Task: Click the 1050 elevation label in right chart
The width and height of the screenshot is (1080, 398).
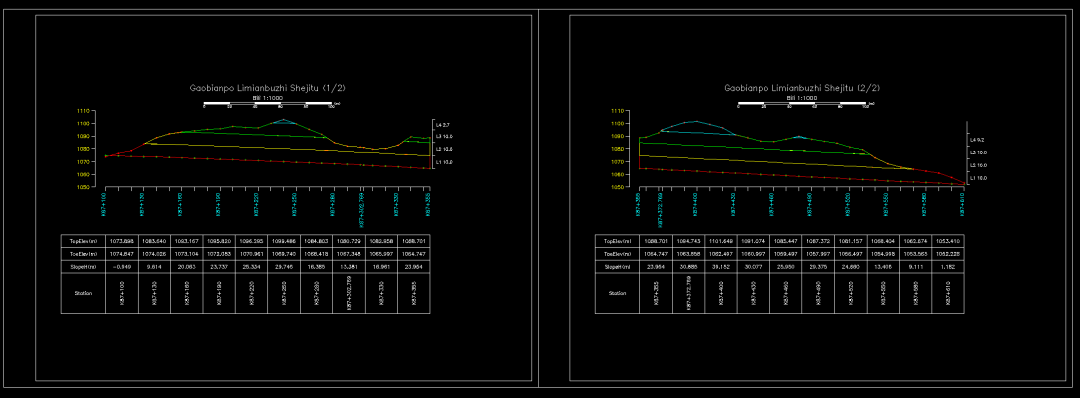Action: (x=618, y=187)
